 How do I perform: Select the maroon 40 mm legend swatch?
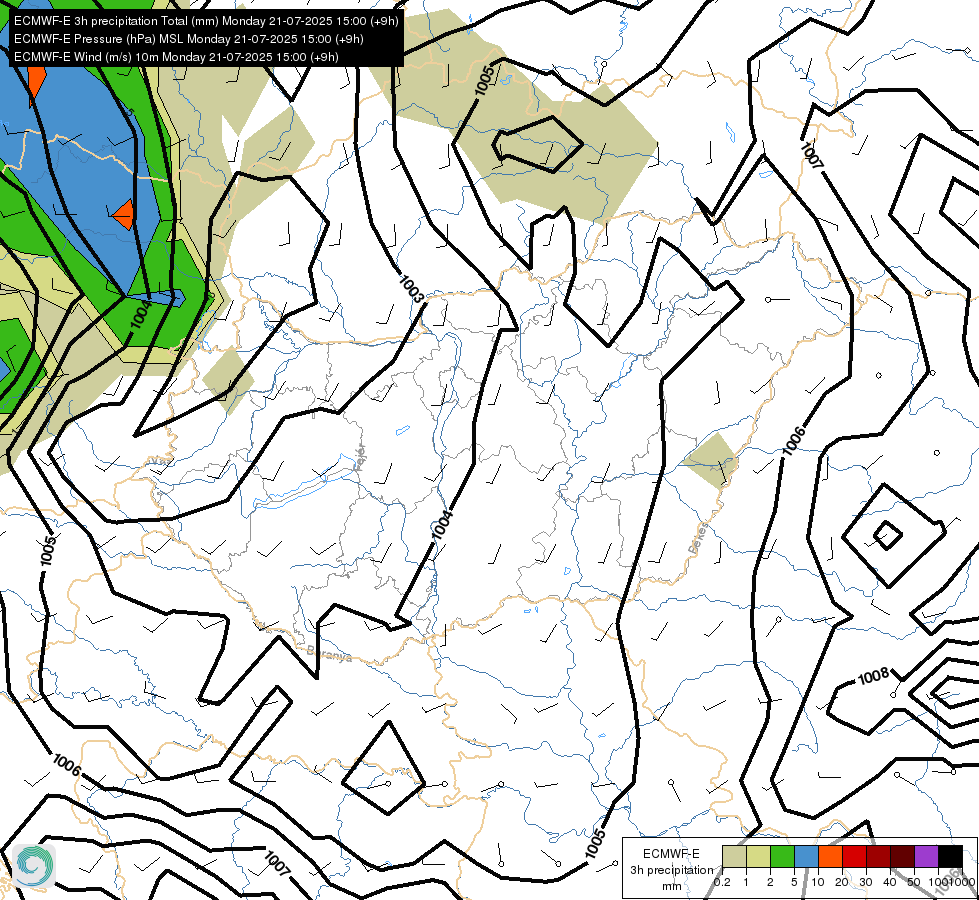pos(902,856)
